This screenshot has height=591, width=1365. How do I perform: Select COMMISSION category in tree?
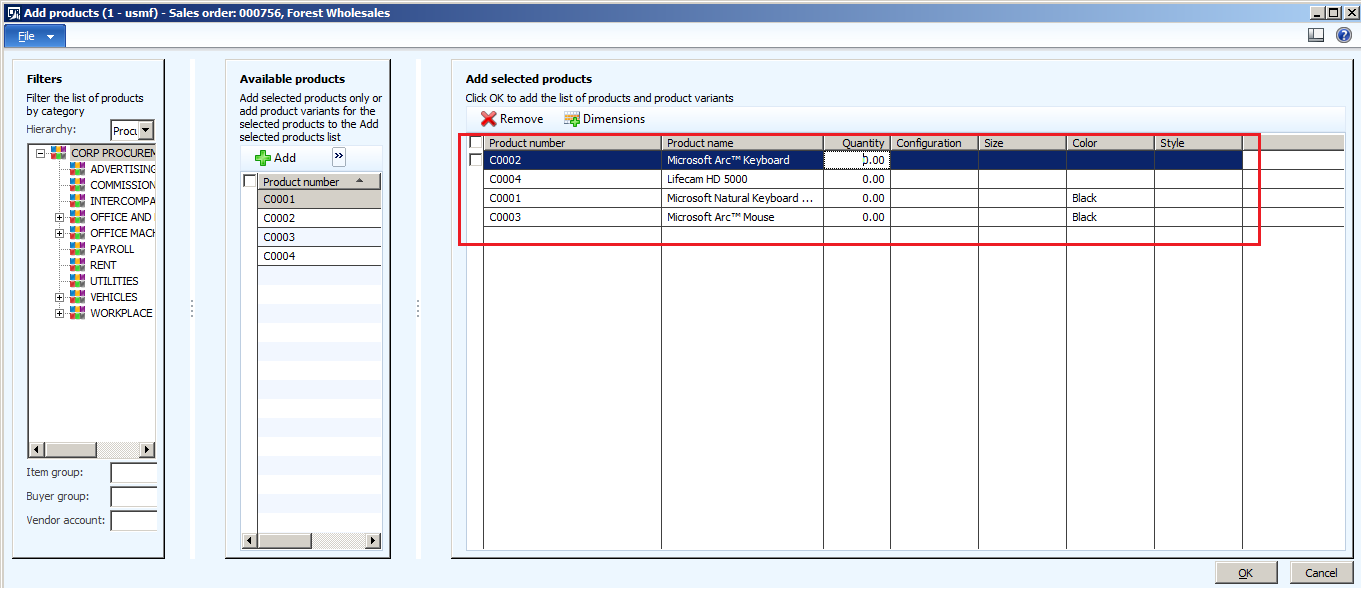click(x=122, y=185)
